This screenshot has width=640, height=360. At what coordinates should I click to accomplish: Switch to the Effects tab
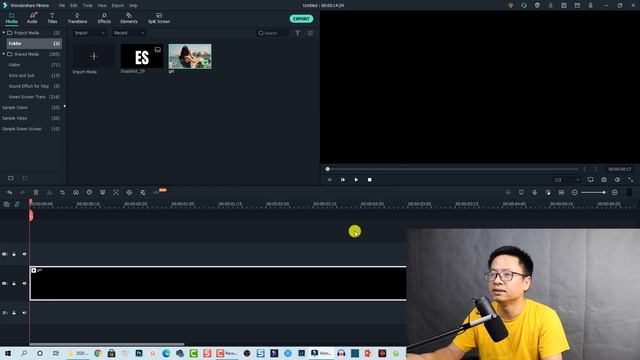(x=104, y=18)
